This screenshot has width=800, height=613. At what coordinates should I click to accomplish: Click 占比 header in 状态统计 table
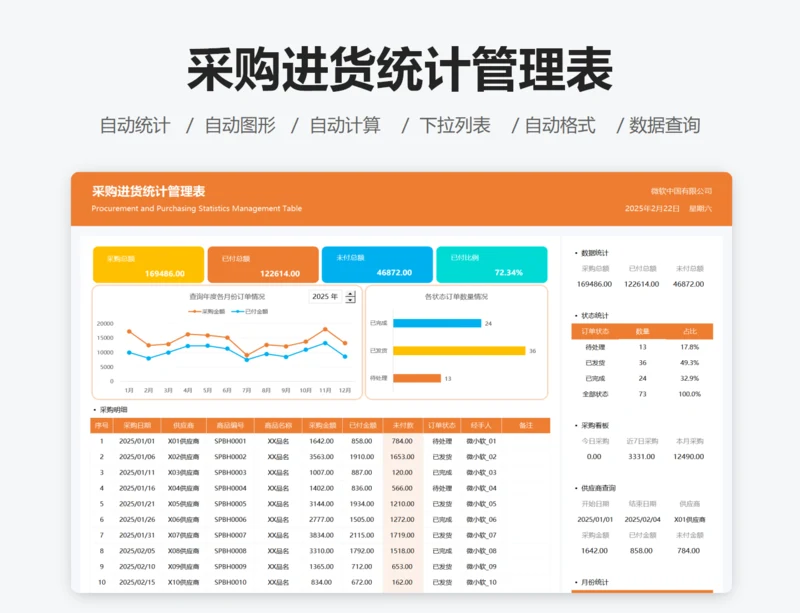pos(689,331)
